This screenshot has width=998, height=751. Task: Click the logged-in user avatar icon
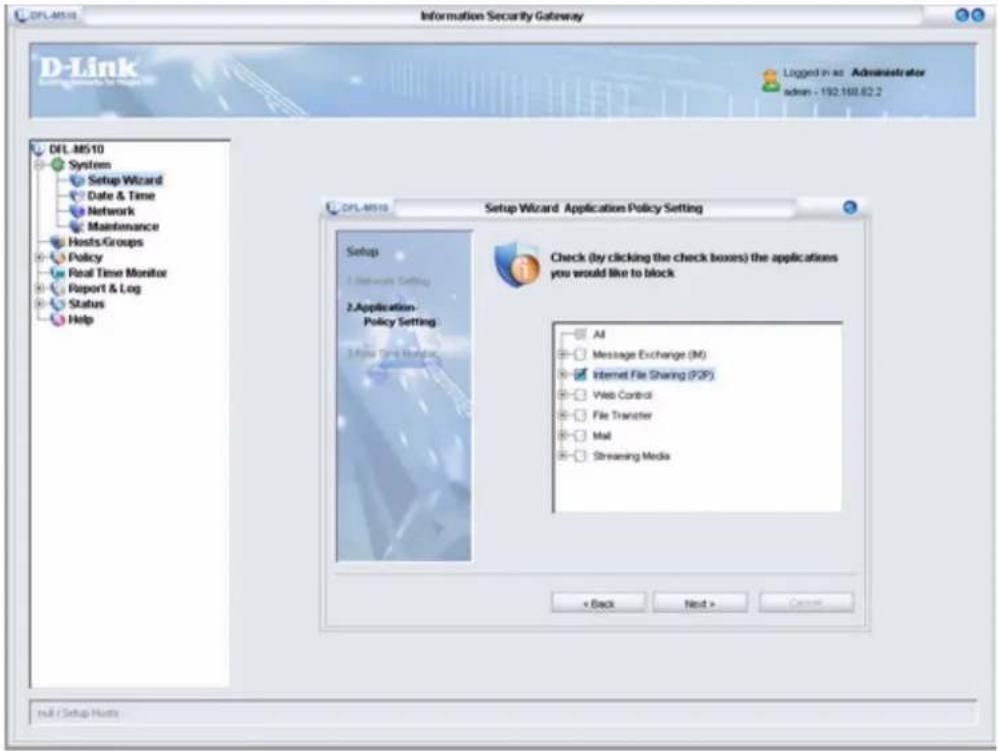coord(770,81)
